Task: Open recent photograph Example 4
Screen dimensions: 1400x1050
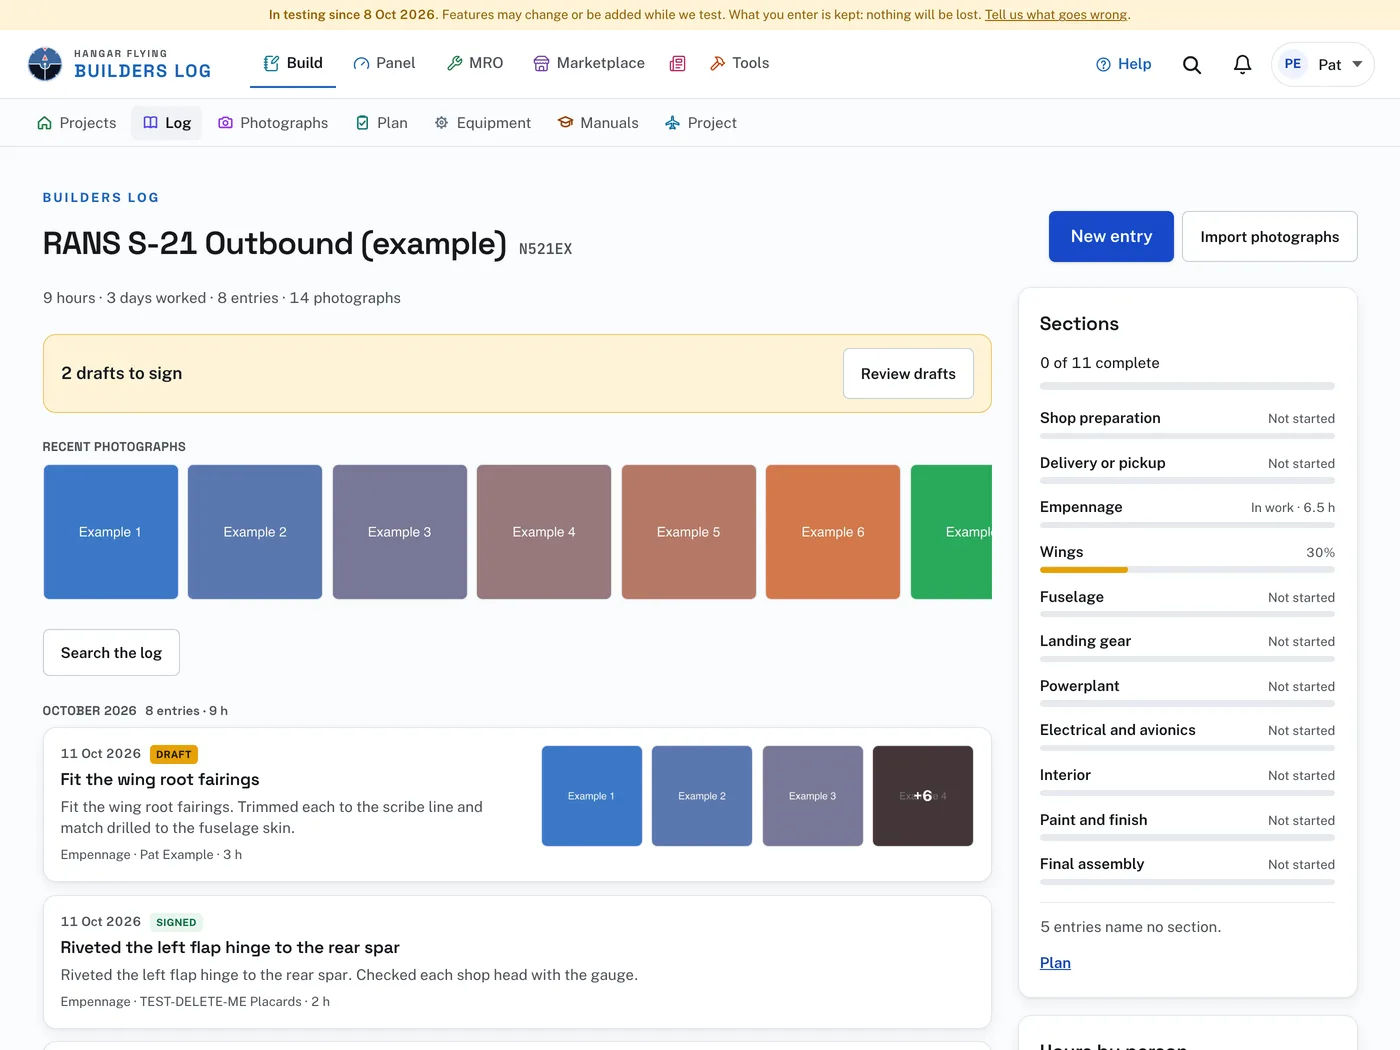Action: point(544,532)
